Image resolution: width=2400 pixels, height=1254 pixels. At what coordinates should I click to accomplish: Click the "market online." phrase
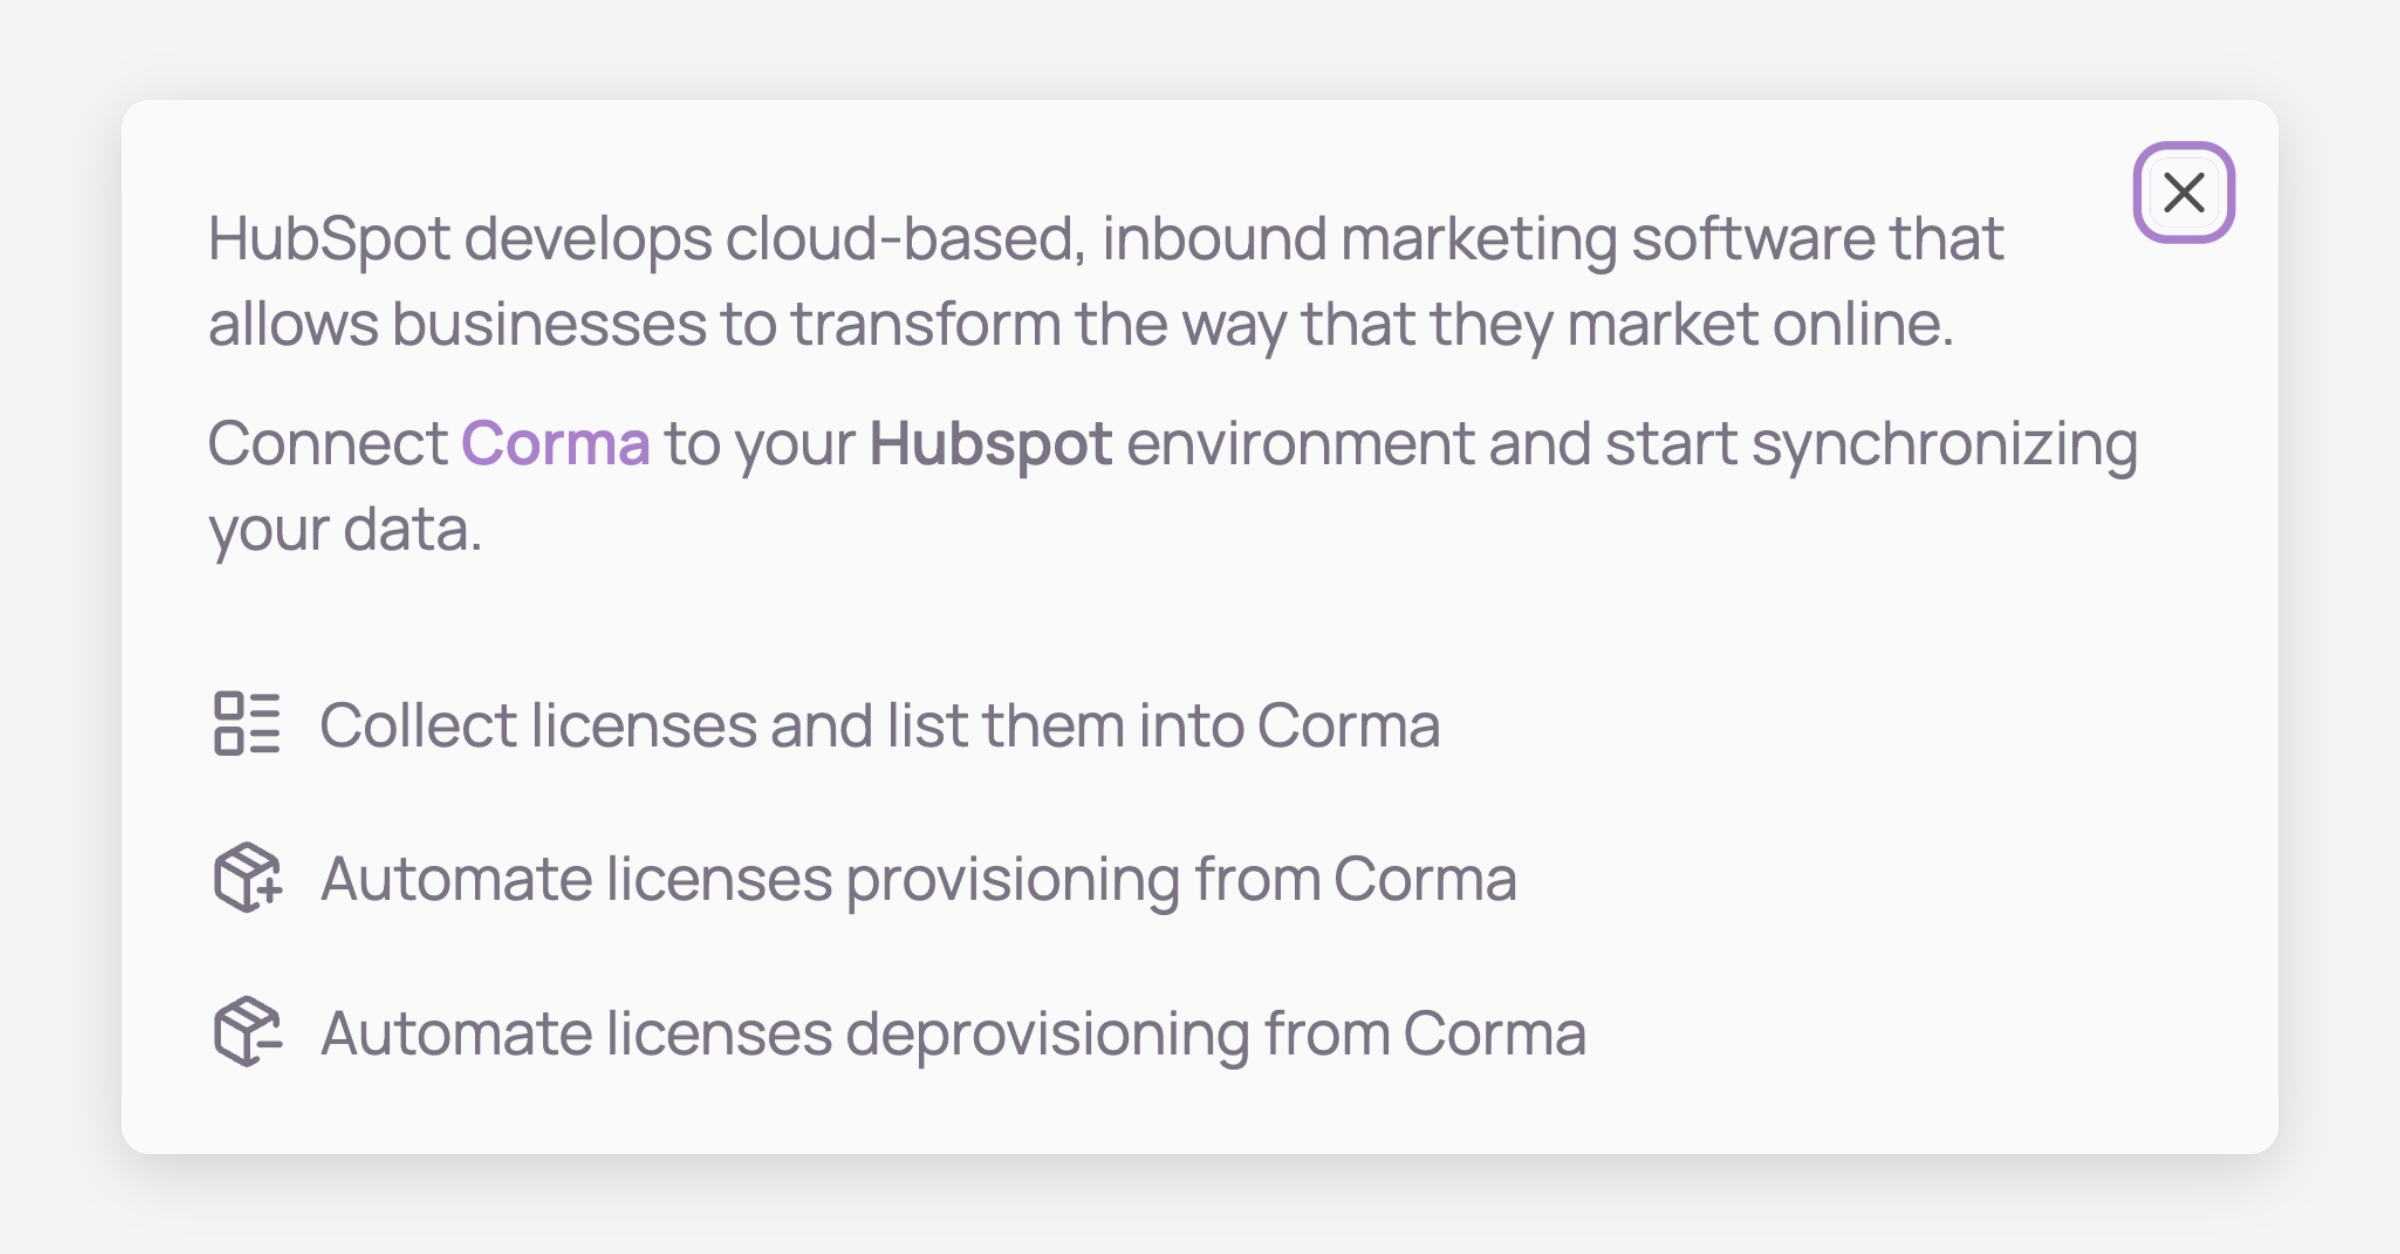point(1760,324)
